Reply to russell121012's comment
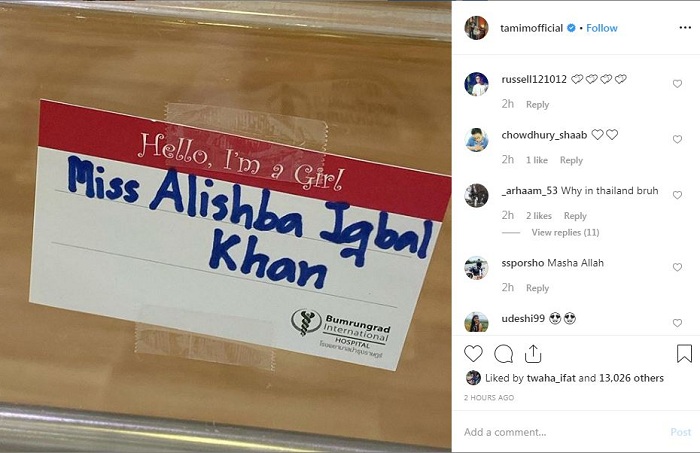The height and width of the screenshot is (453, 700). [x=538, y=104]
